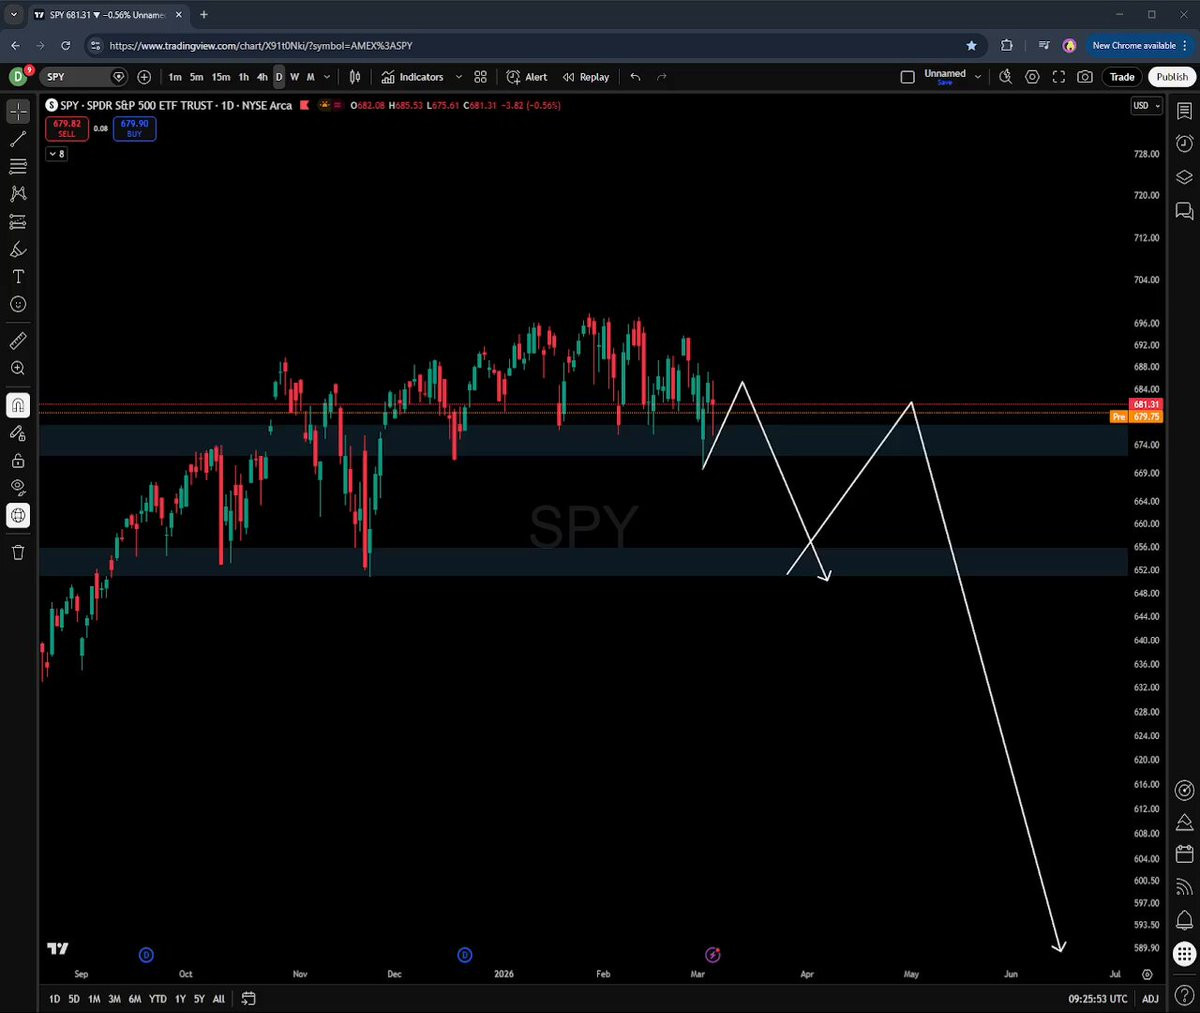Toggle magnet mode snapping
This screenshot has height=1013, width=1200.
18,405
